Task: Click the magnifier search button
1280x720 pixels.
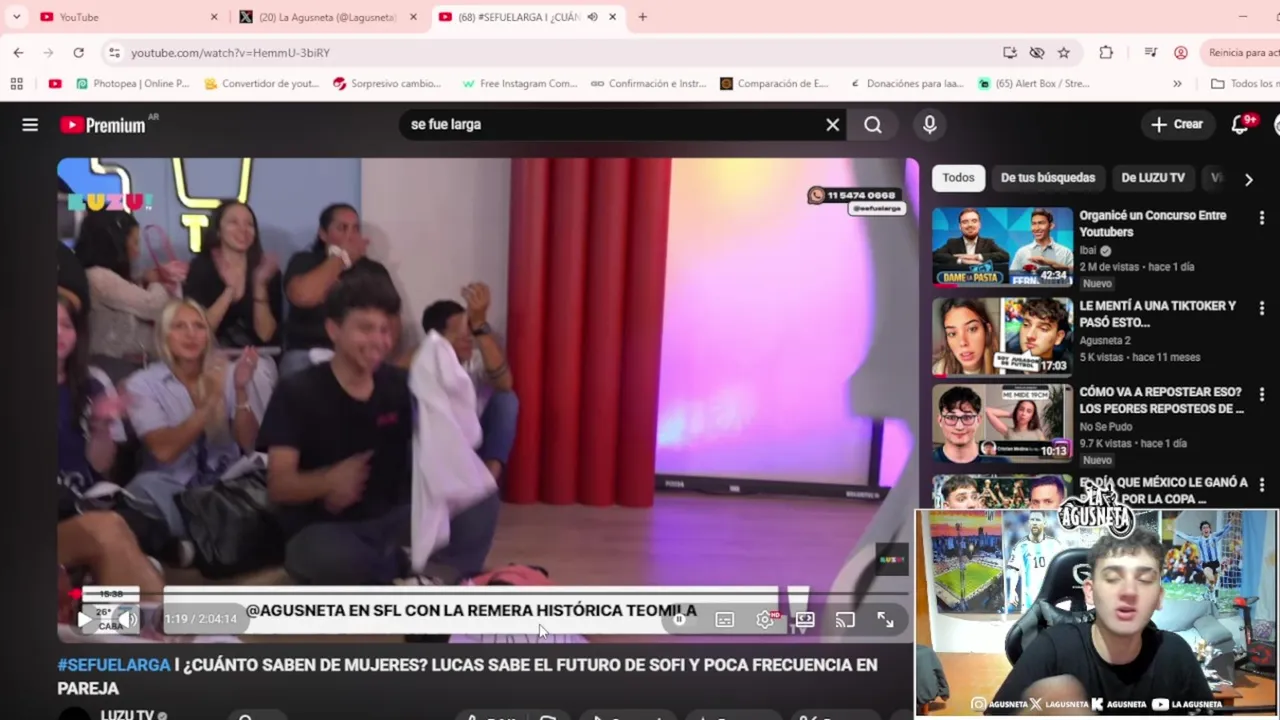Action: [x=873, y=125]
